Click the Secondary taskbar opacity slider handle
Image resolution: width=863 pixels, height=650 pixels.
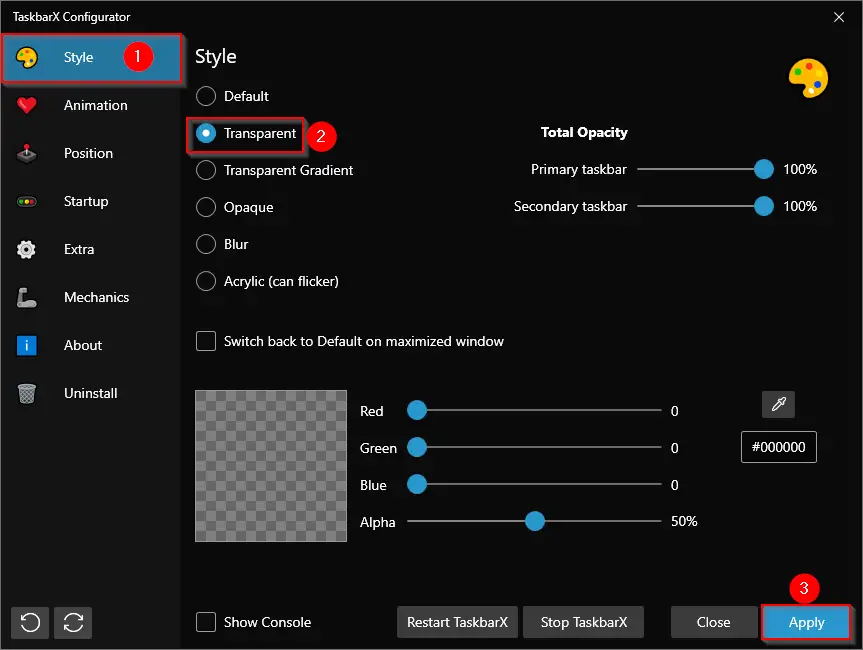[x=764, y=206]
